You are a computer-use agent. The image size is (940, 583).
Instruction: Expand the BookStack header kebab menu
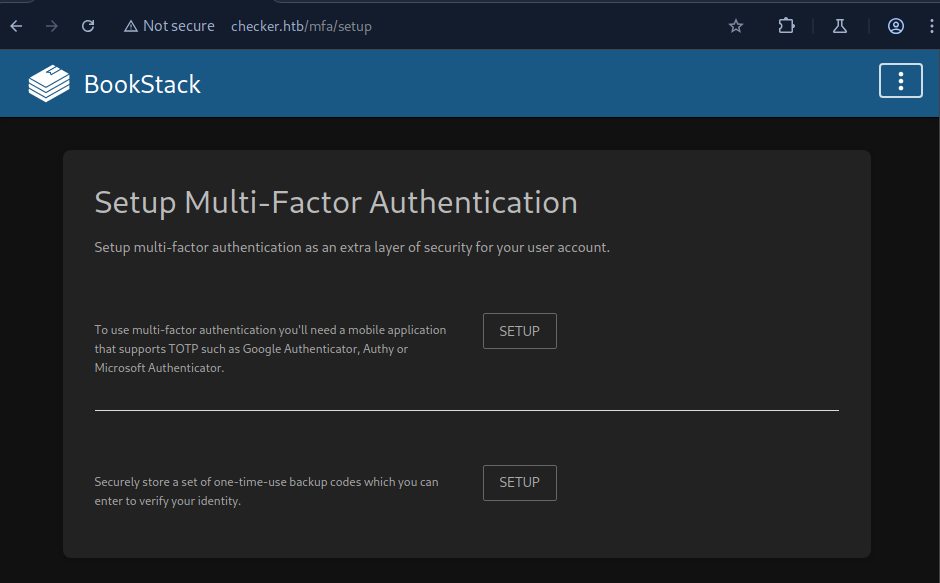point(900,81)
